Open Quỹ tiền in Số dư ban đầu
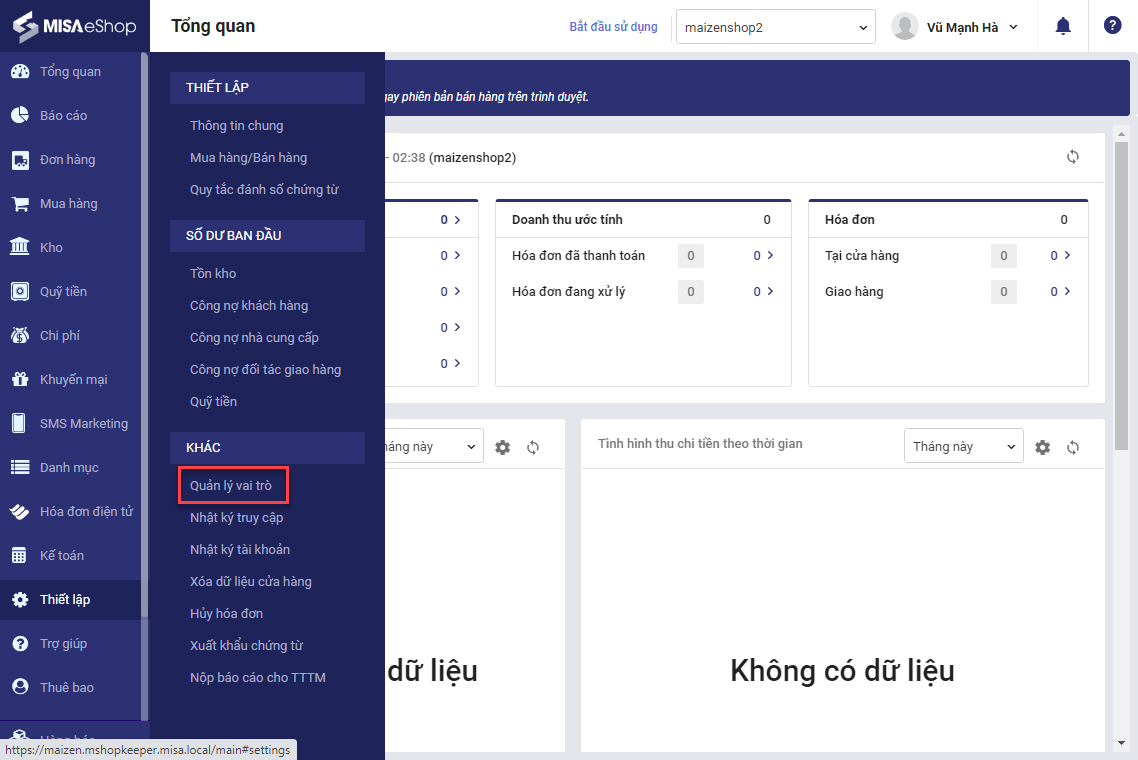 pyautogui.click(x=213, y=401)
